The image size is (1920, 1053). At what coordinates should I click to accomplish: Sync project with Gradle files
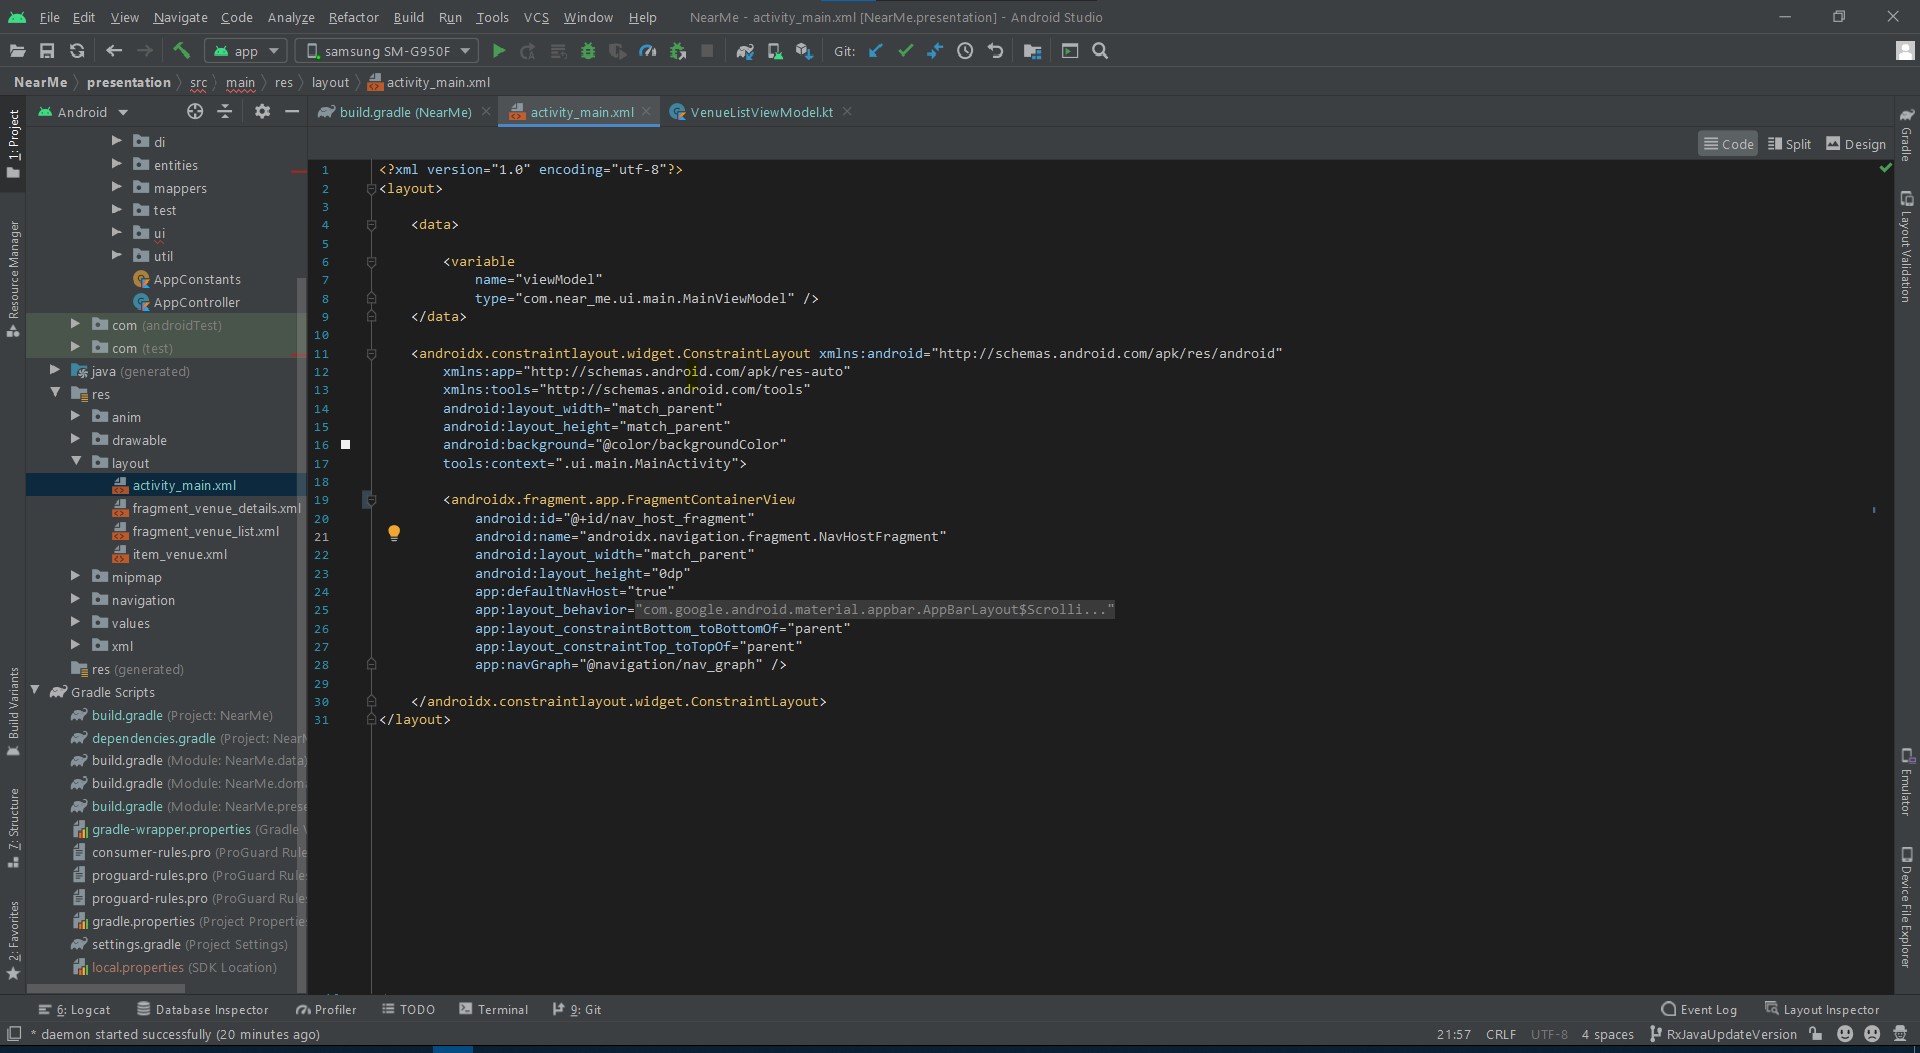pyautogui.click(x=744, y=51)
